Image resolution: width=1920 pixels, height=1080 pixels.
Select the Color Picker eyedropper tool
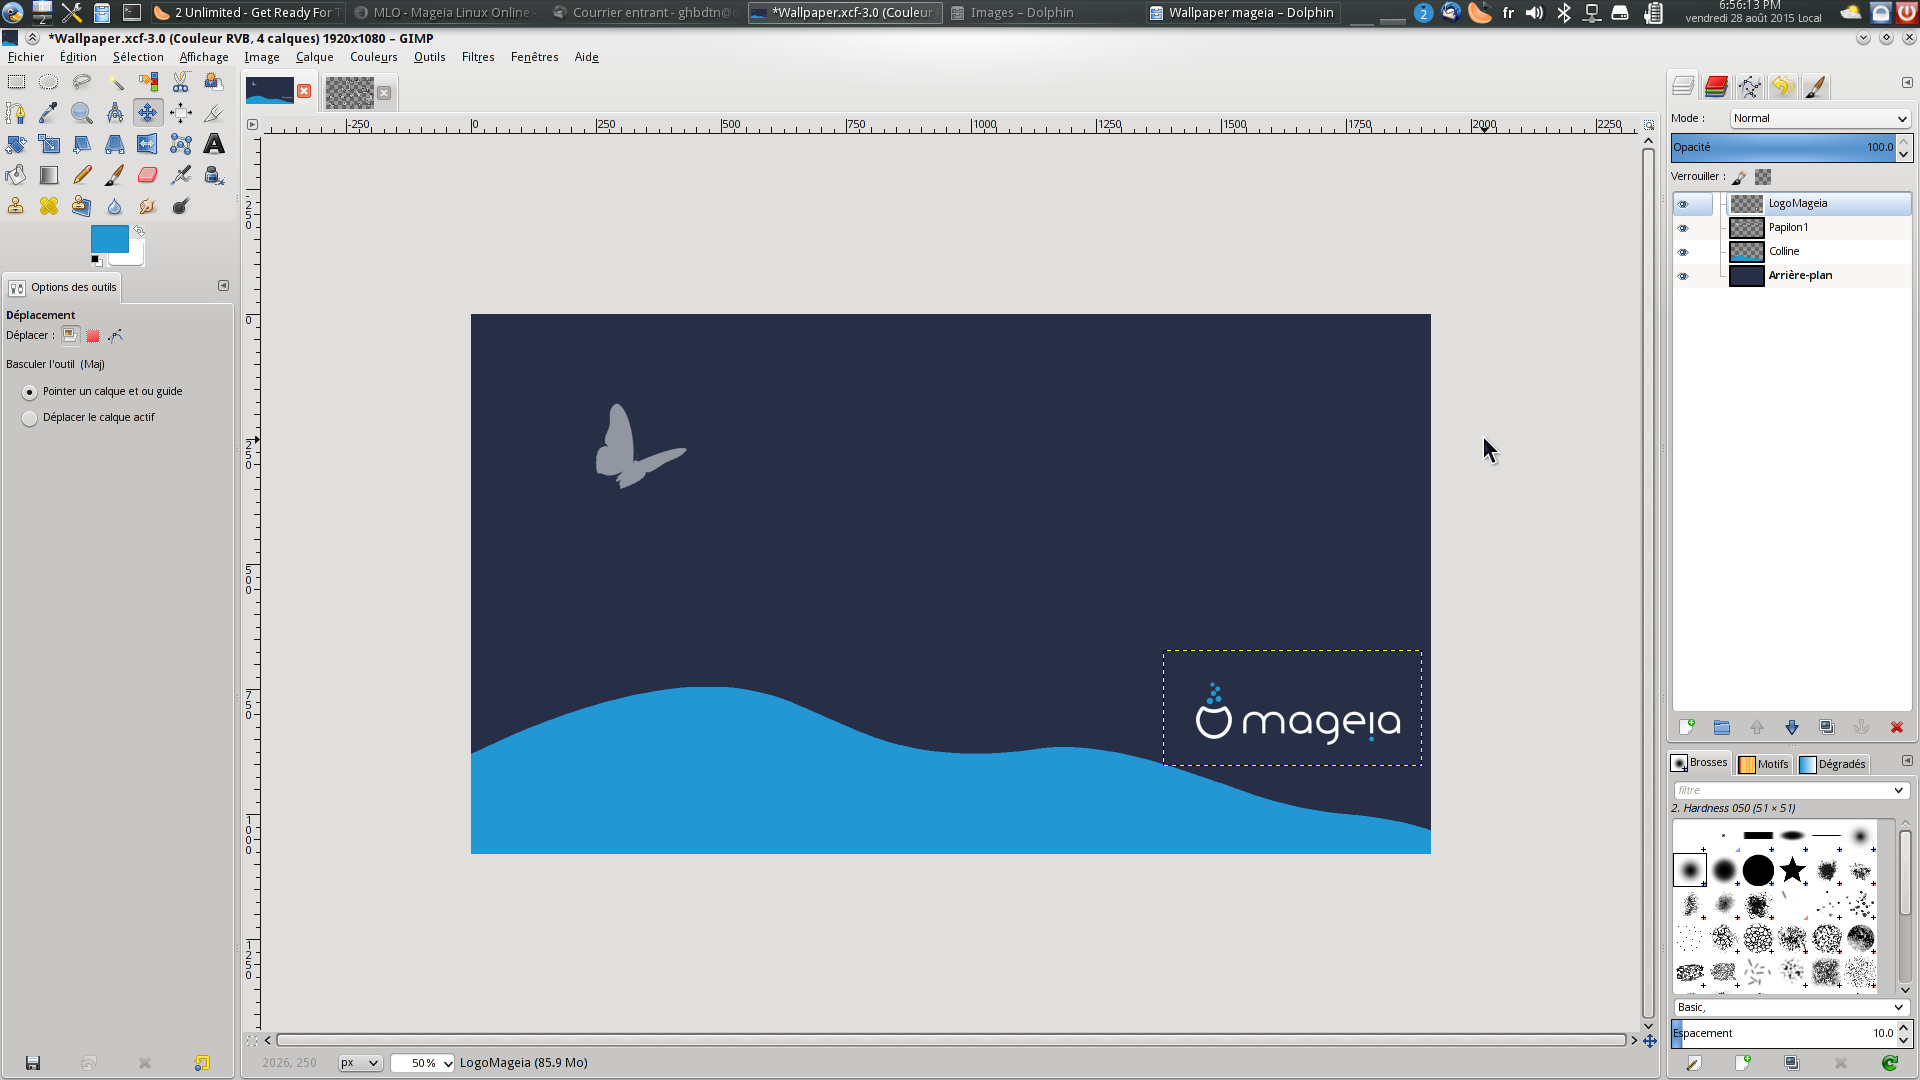click(49, 113)
